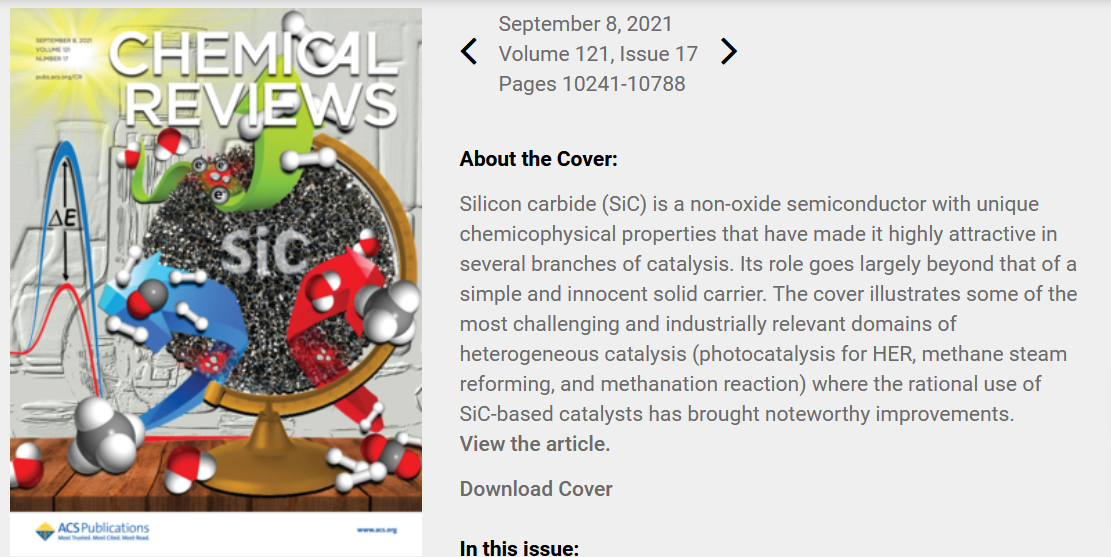1111x557 pixels.
Task: Click the In this issue heading
Action: pyautogui.click(x=519, y=548)
